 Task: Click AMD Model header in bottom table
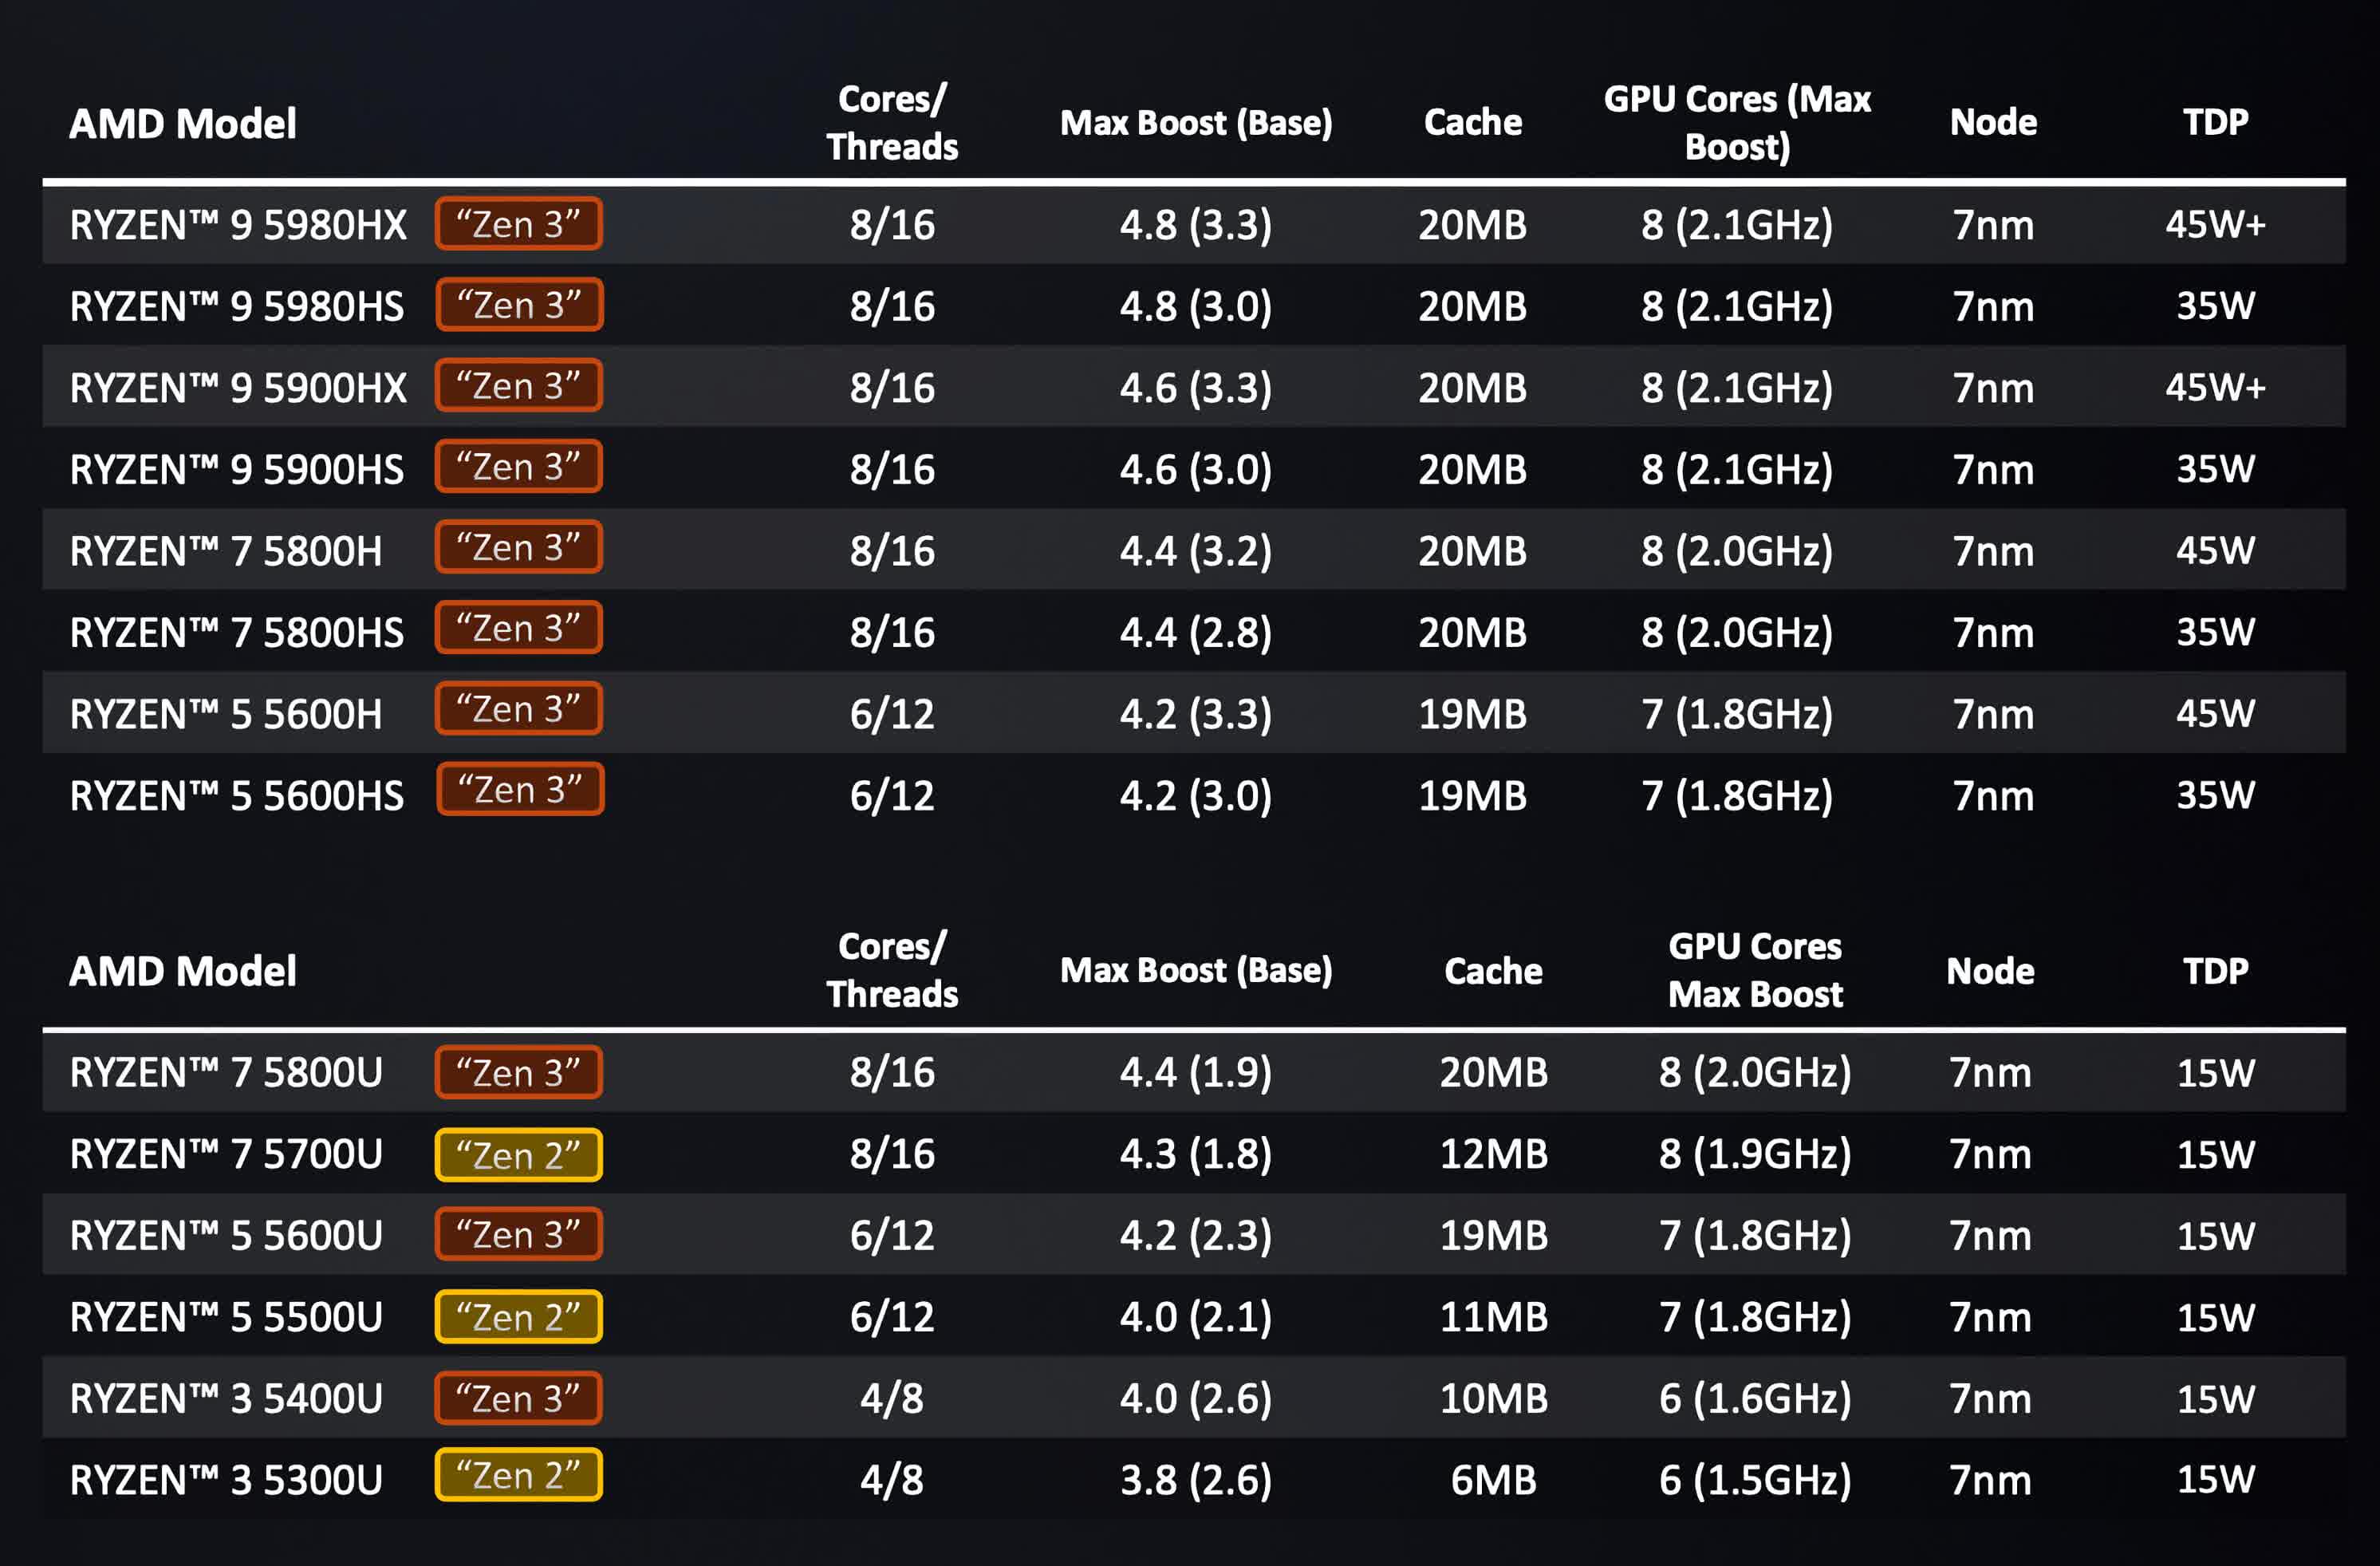(x=183, y=972)
